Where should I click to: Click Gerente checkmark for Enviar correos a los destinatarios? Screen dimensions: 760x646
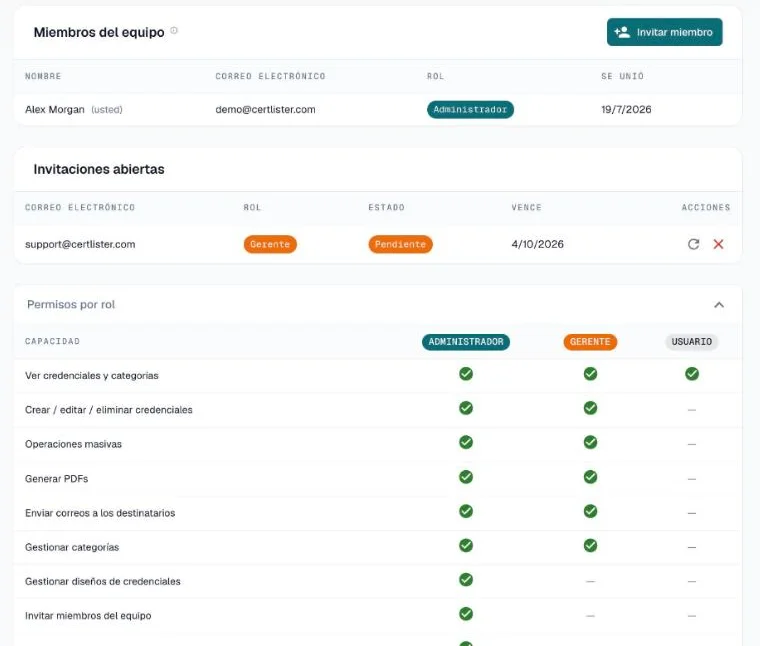590,511
